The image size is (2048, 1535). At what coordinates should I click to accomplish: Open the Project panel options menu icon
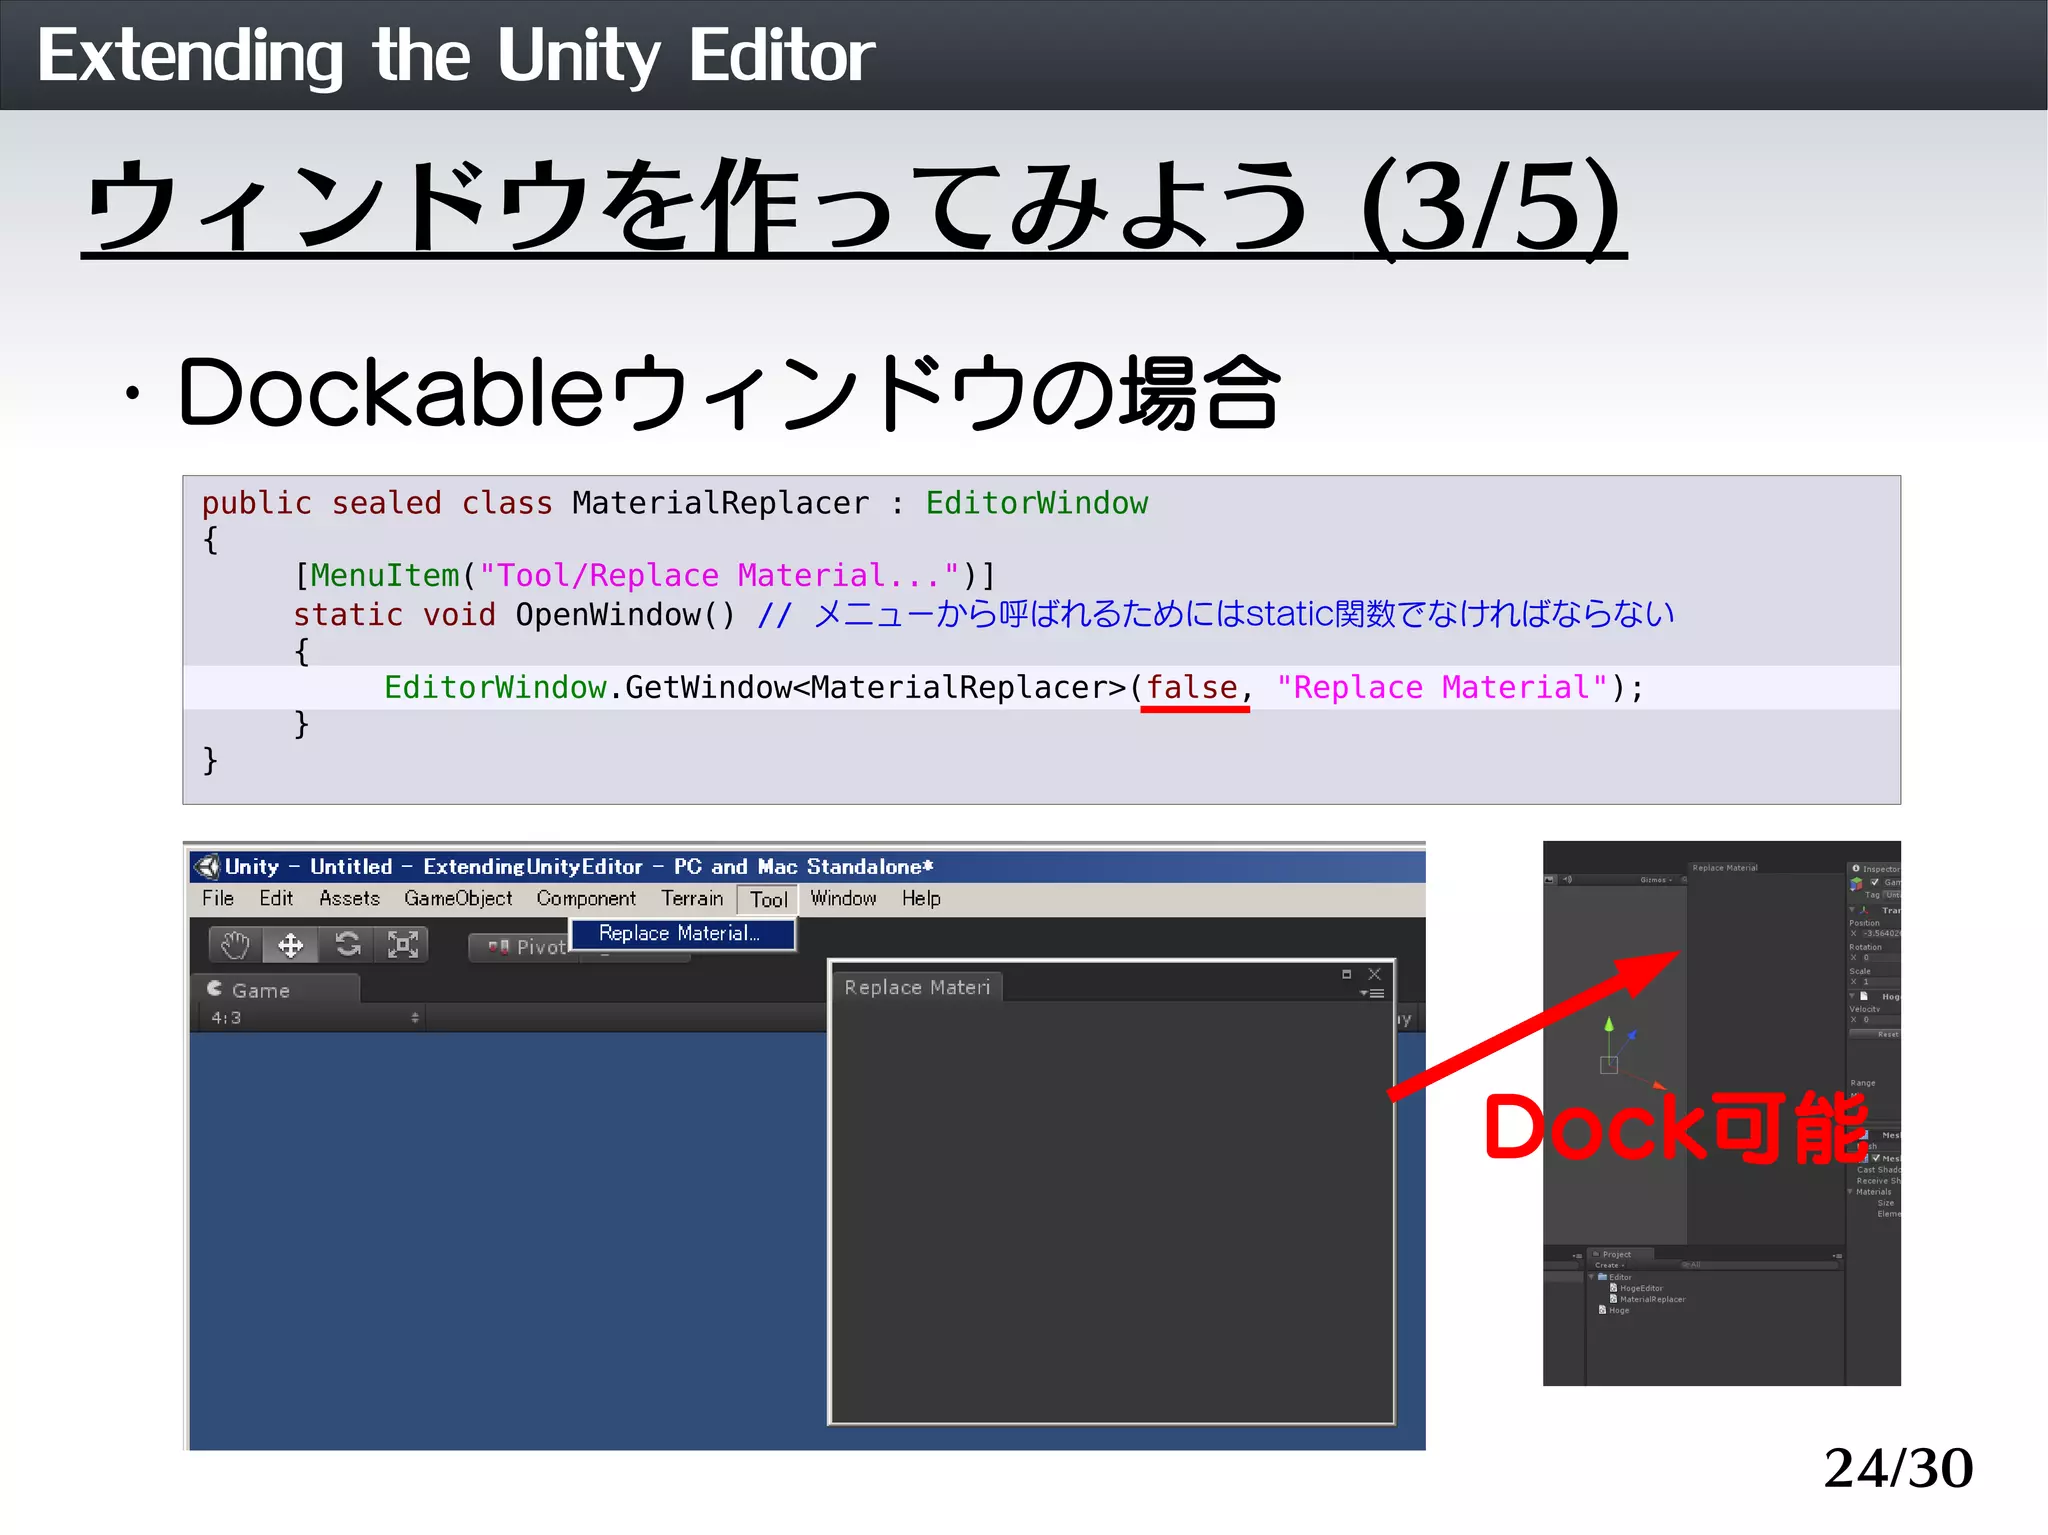pos(1838,1256)
